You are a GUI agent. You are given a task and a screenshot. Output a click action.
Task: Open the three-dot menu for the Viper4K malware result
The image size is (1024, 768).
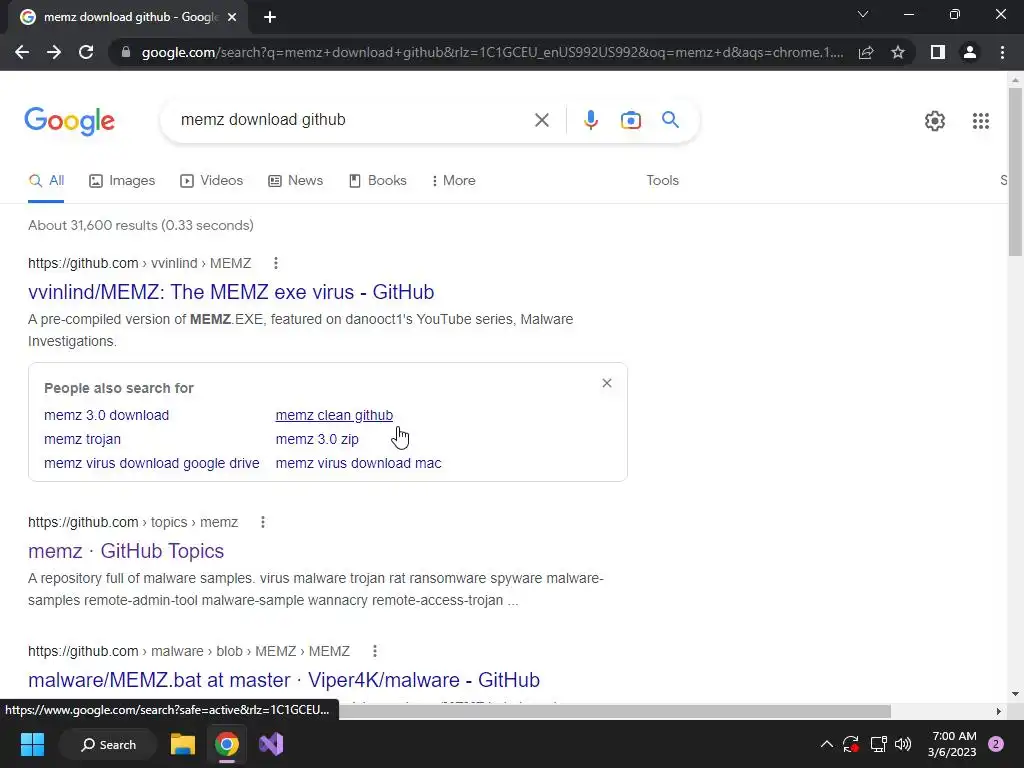pyautogui.click(x=374, y=651)
